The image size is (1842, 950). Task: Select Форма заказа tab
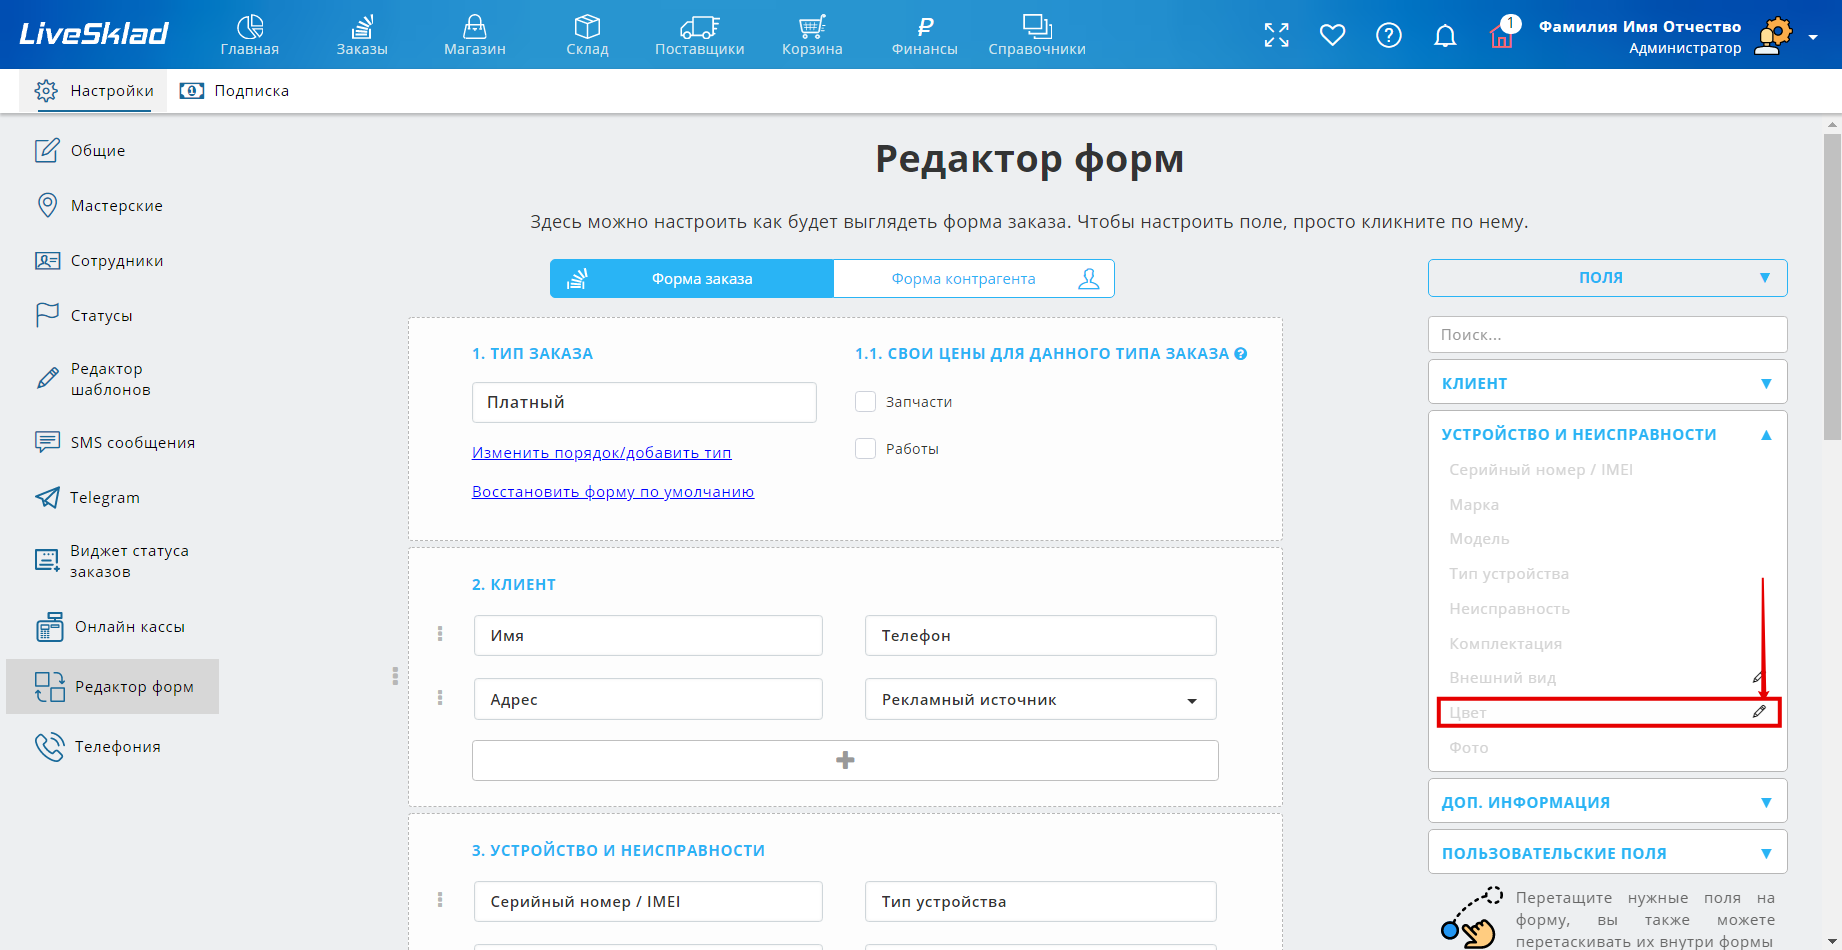692,279
